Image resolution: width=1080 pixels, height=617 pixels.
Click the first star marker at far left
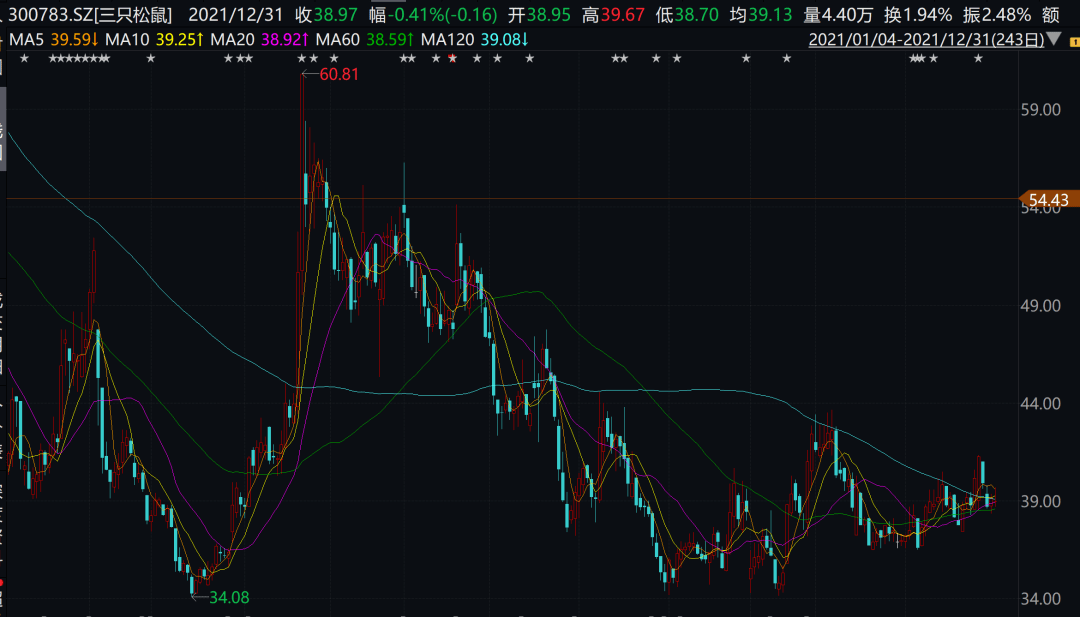(25, 59)
